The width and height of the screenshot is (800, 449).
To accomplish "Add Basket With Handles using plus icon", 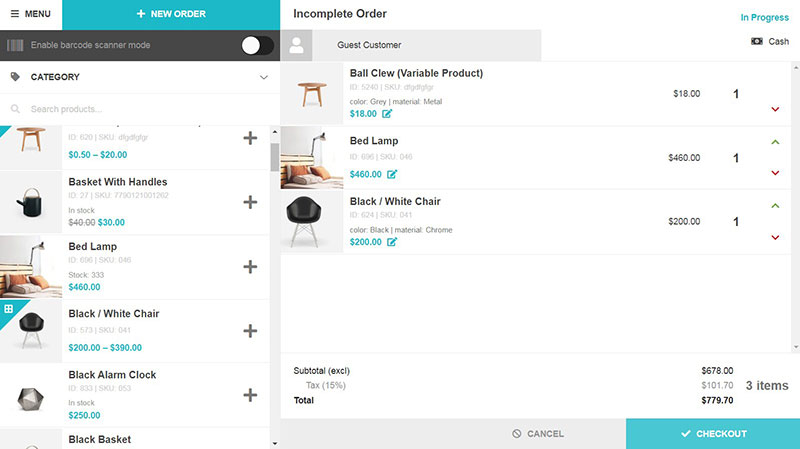I will [250, 203].
